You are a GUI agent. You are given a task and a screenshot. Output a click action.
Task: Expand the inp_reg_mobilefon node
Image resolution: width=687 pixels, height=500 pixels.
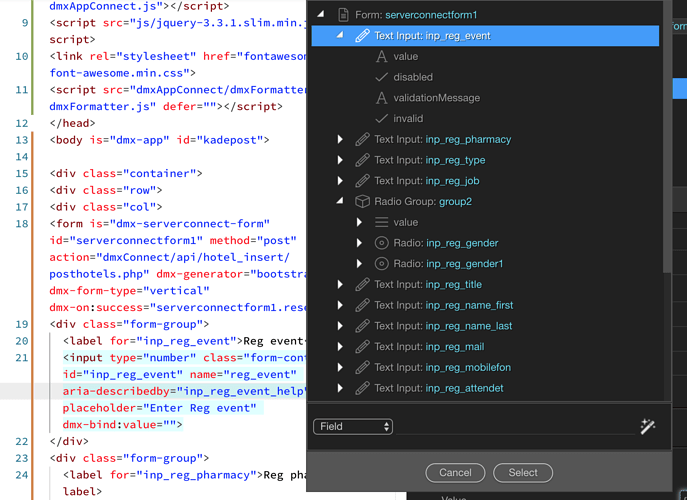(x=340, y=367)
